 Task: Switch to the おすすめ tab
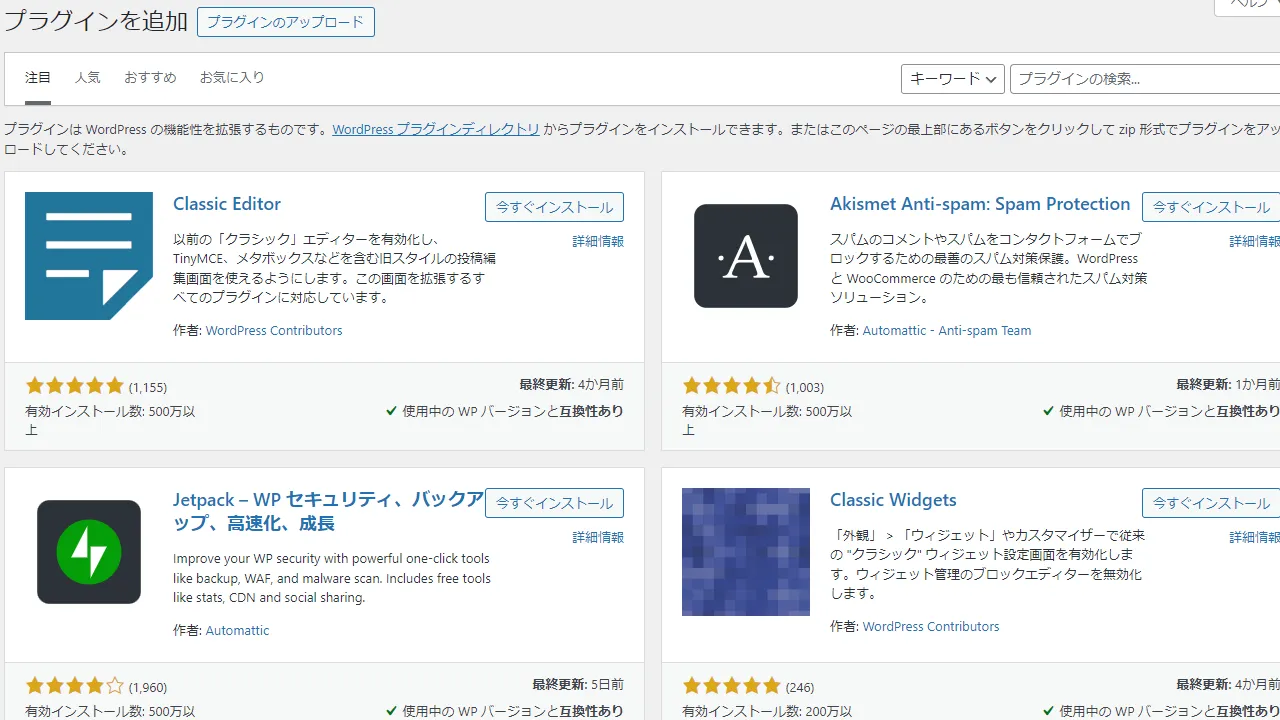(x=150, y=78)
